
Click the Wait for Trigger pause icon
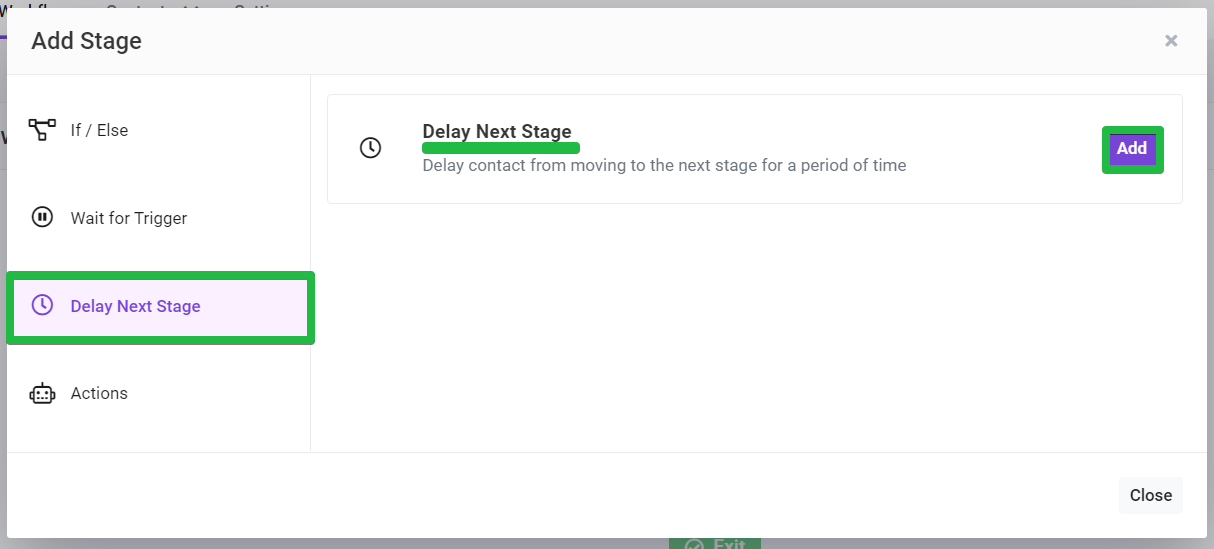(x=42, y=218)
